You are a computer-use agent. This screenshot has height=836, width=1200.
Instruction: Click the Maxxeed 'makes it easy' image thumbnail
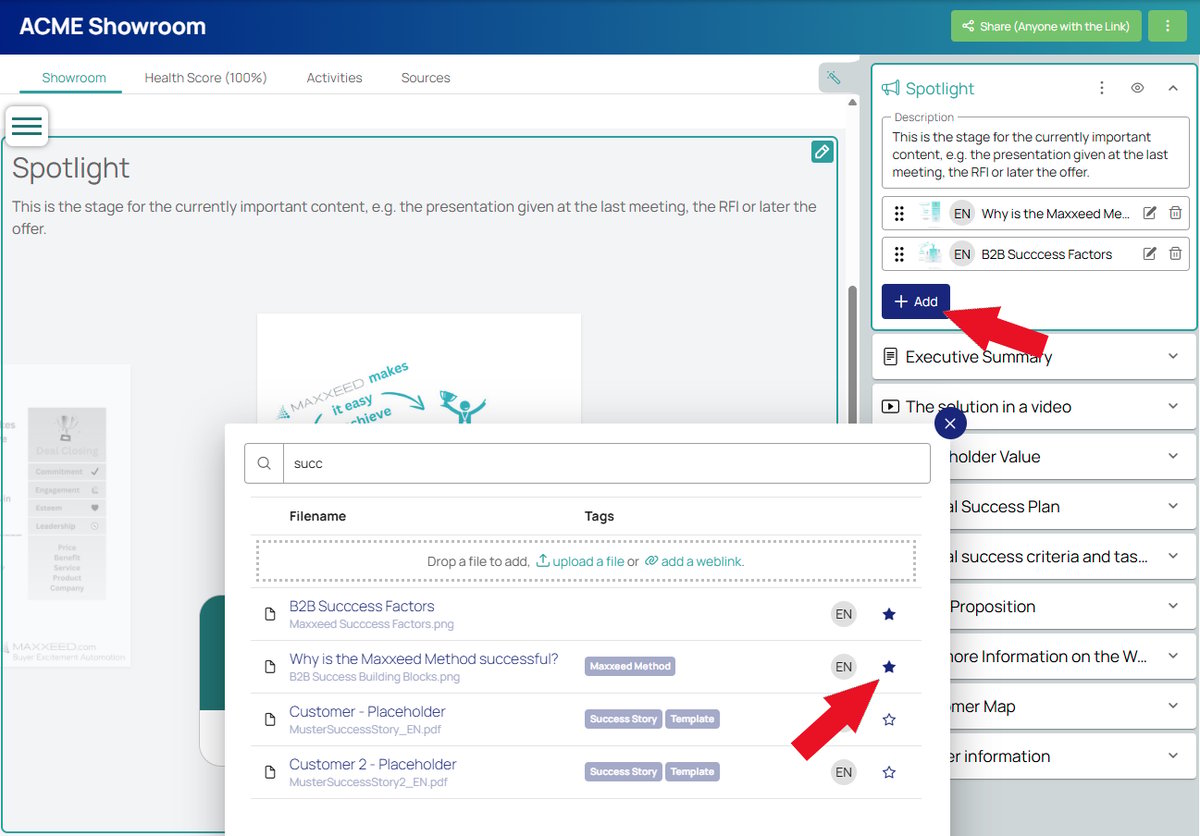(x=419, y=368)
